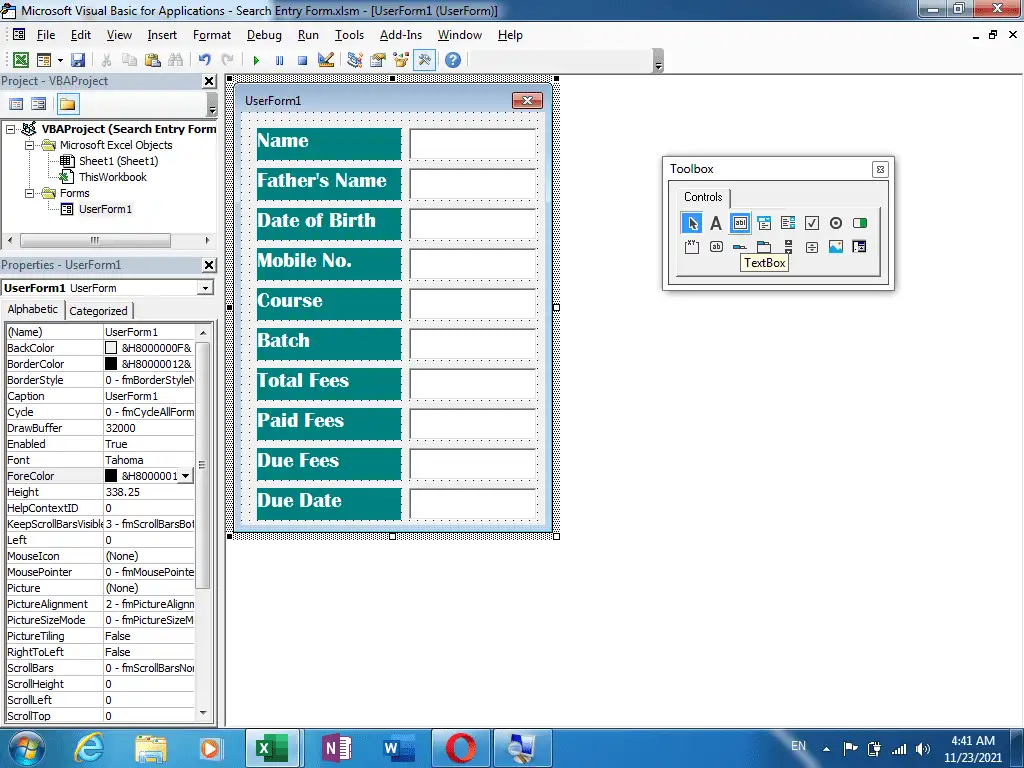
Task: Open Excel from the Windows taskbar
Action: (x=272, y=748)
